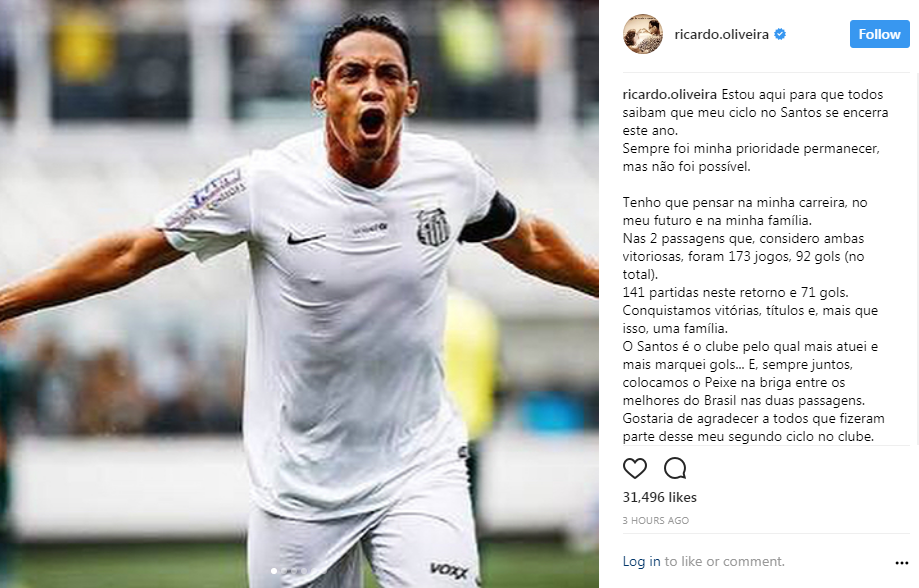Viewport: 919px width, 588px height.
Task: Select the first active carousel dot
Action: [274, 570]
